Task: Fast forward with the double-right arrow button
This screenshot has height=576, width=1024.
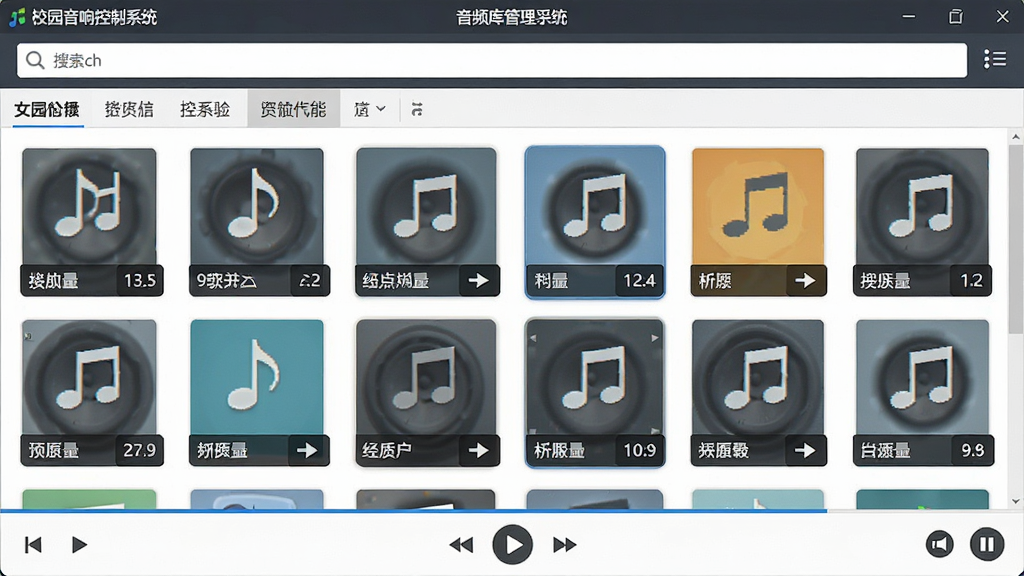Action: (x=564, y=545)
